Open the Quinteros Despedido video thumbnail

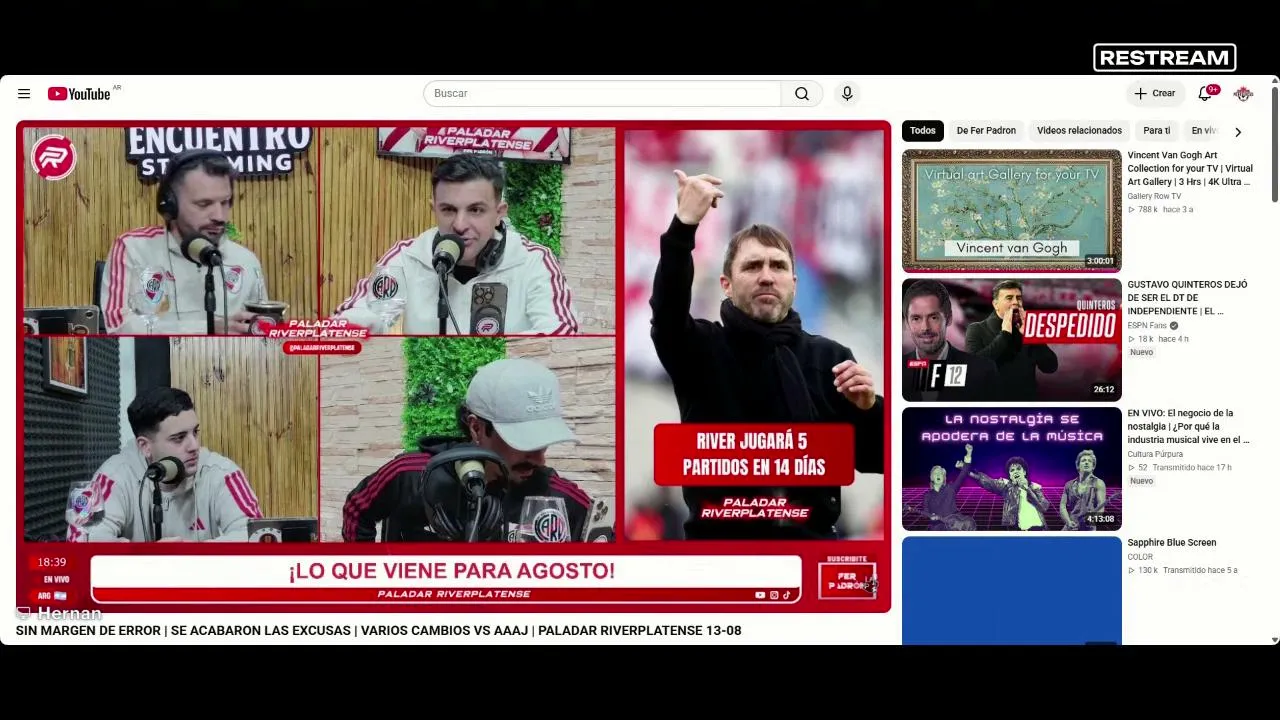point(1012,340)
